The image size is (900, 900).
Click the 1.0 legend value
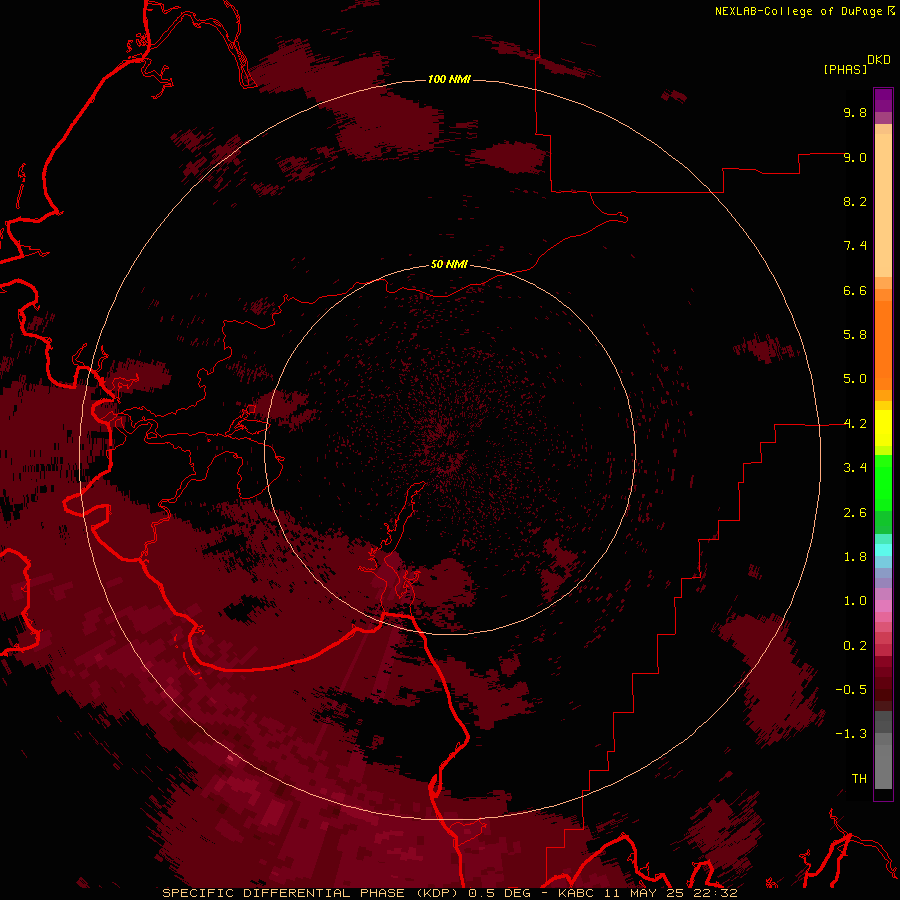(x=855, y=601)
